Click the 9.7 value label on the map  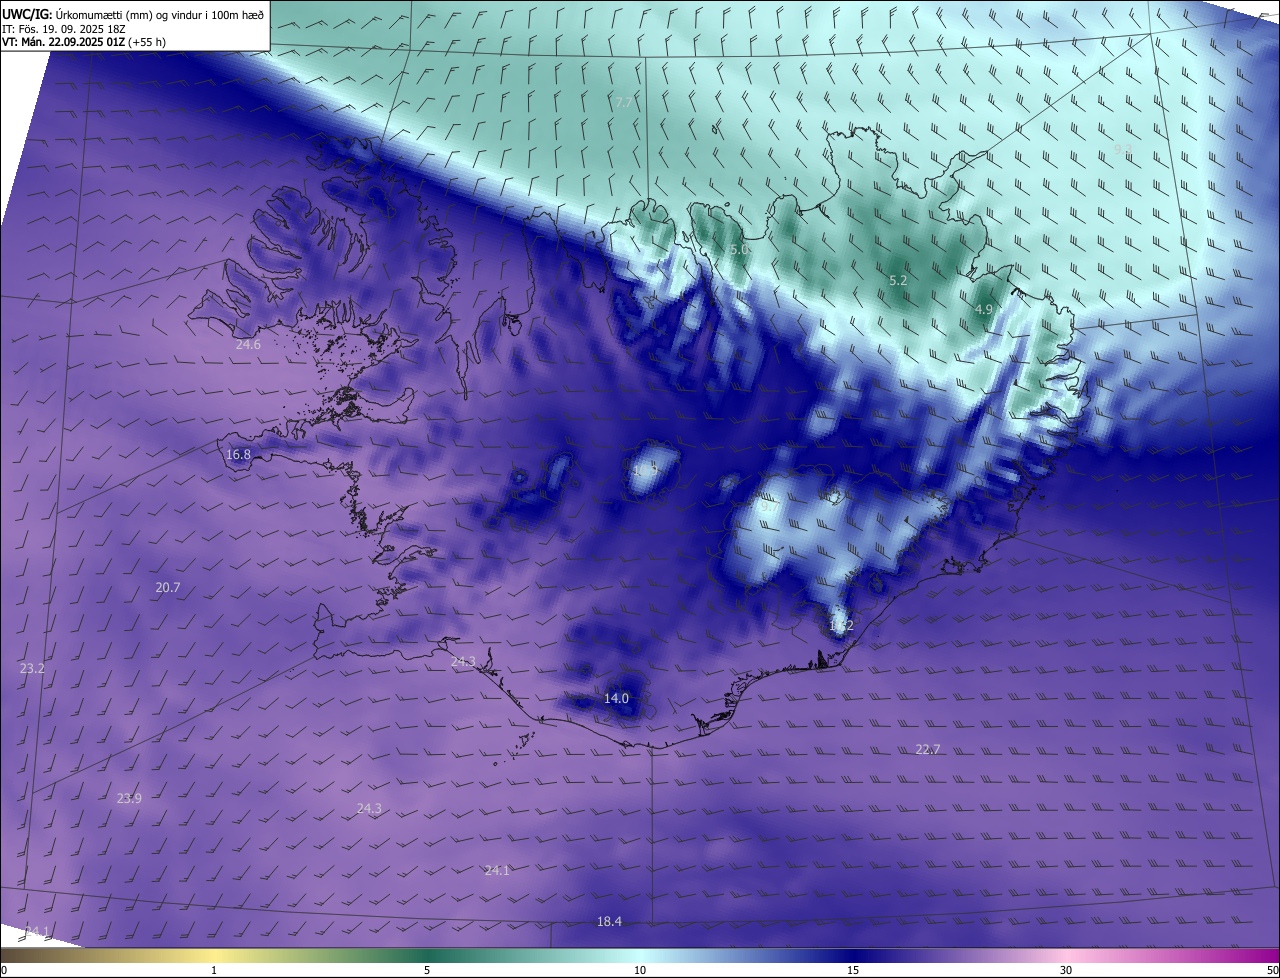pos(768,507)
